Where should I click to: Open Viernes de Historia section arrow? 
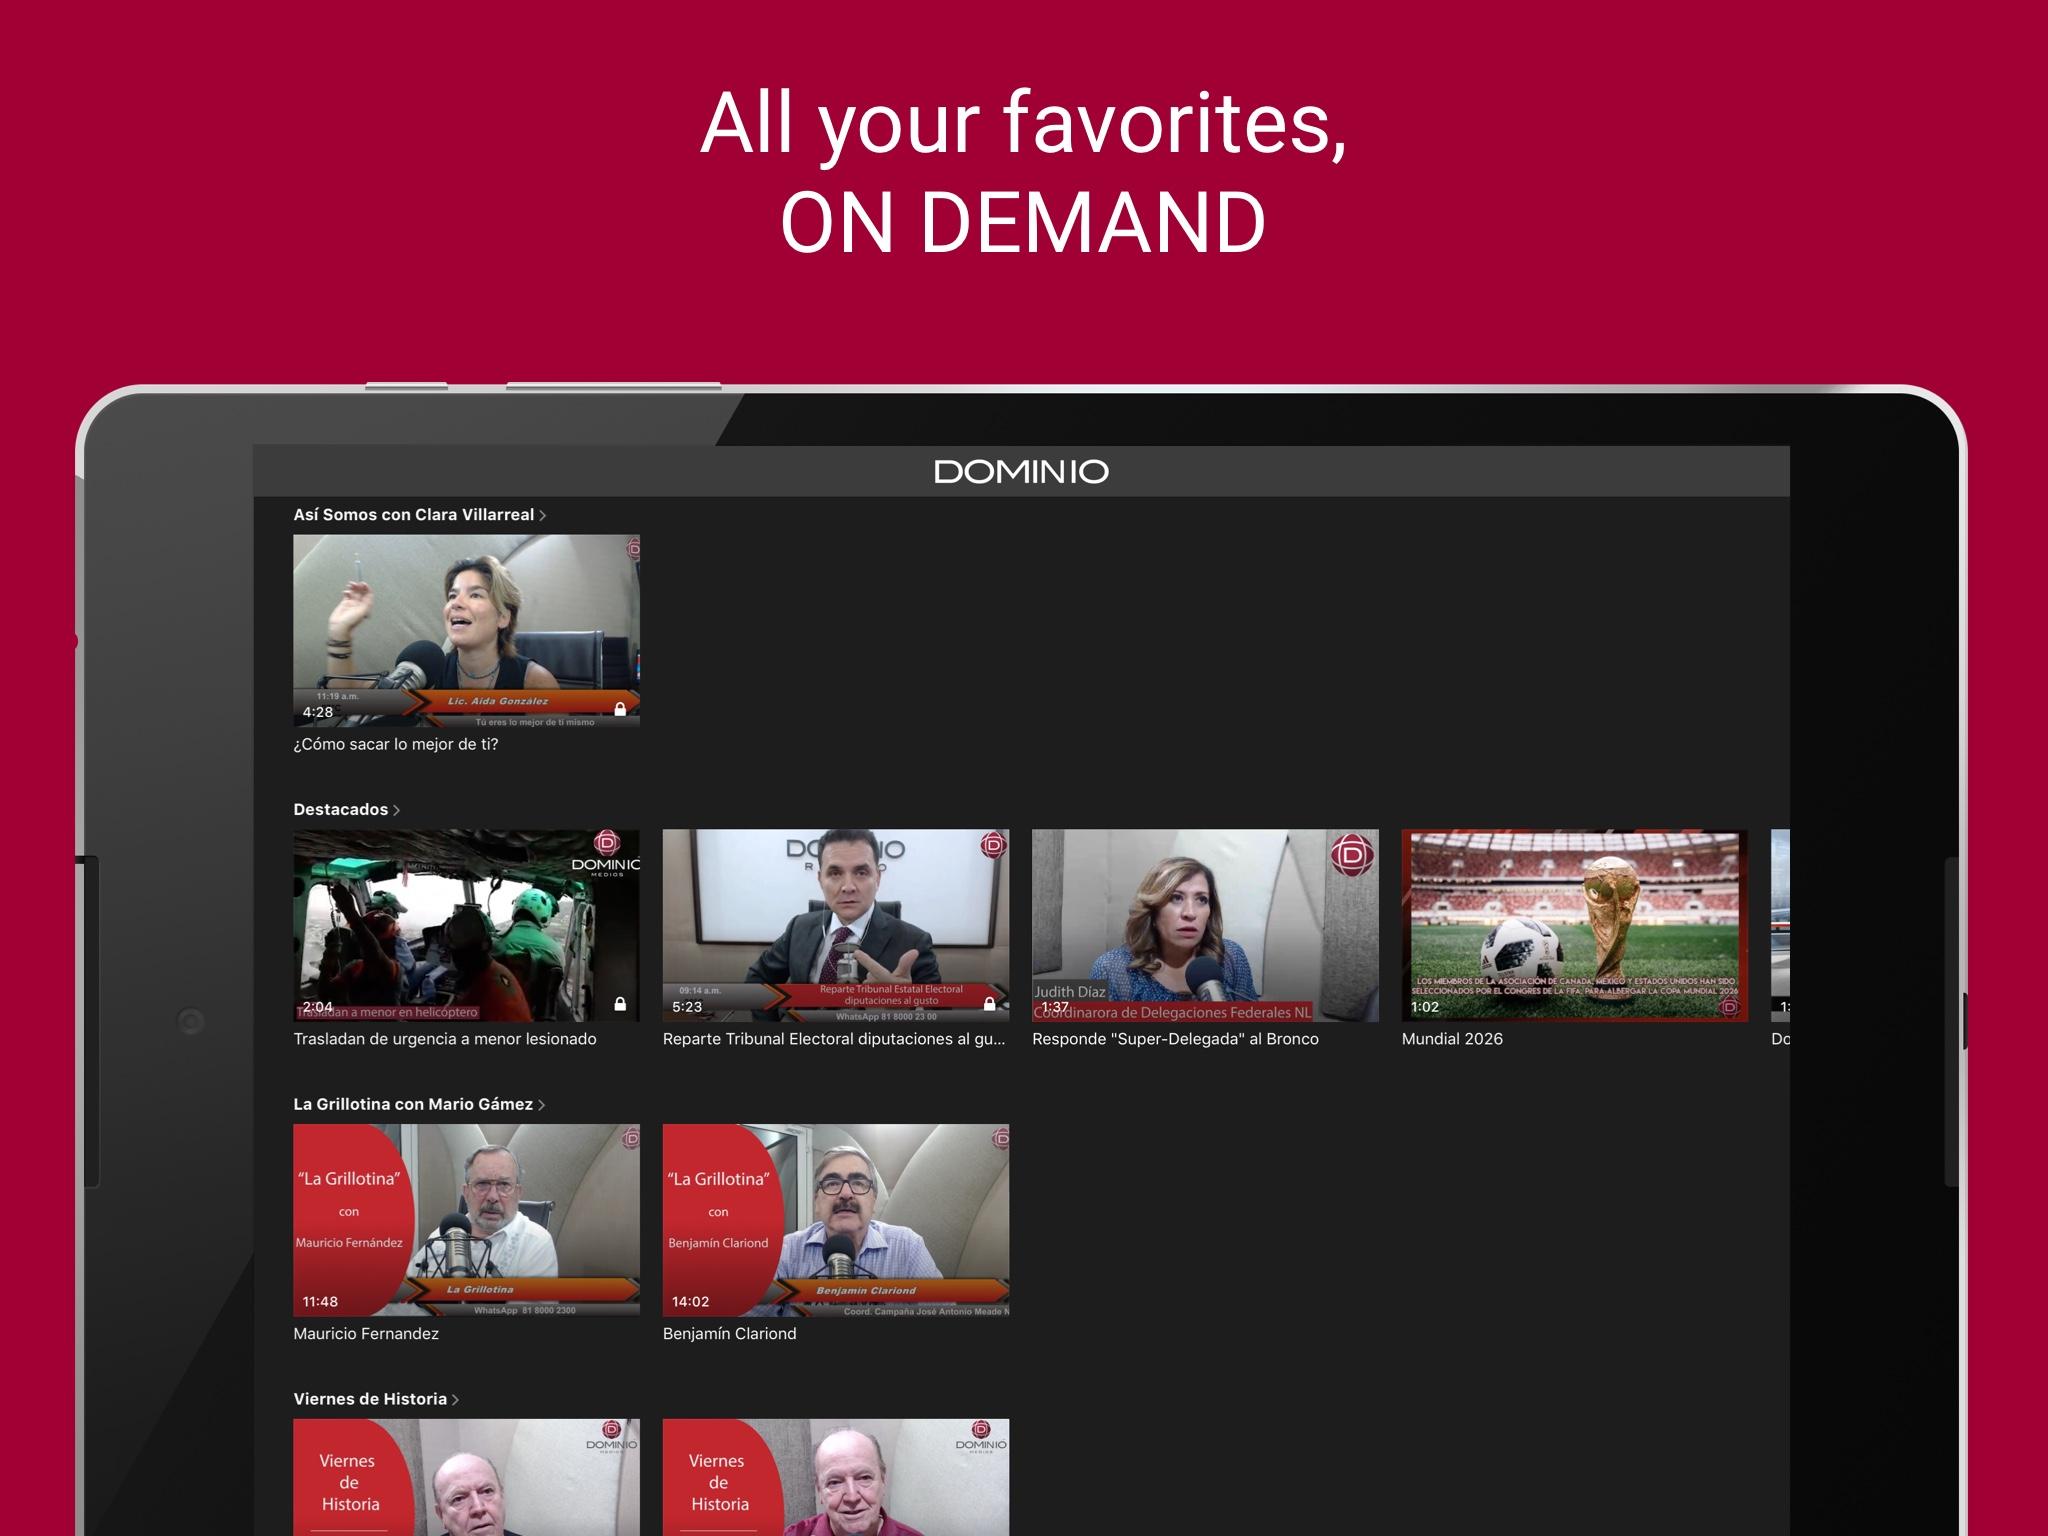click(455, 1400)
